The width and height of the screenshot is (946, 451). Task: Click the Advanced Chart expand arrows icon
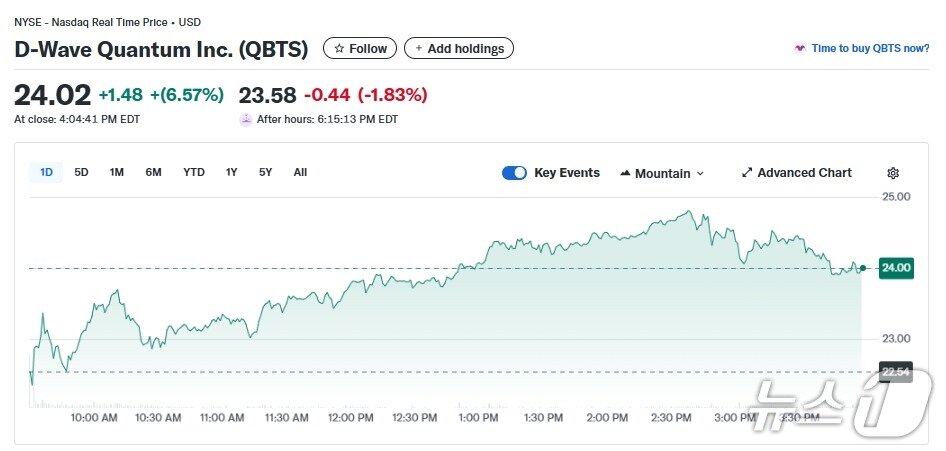pyautogui.click(x=747, y=173)
